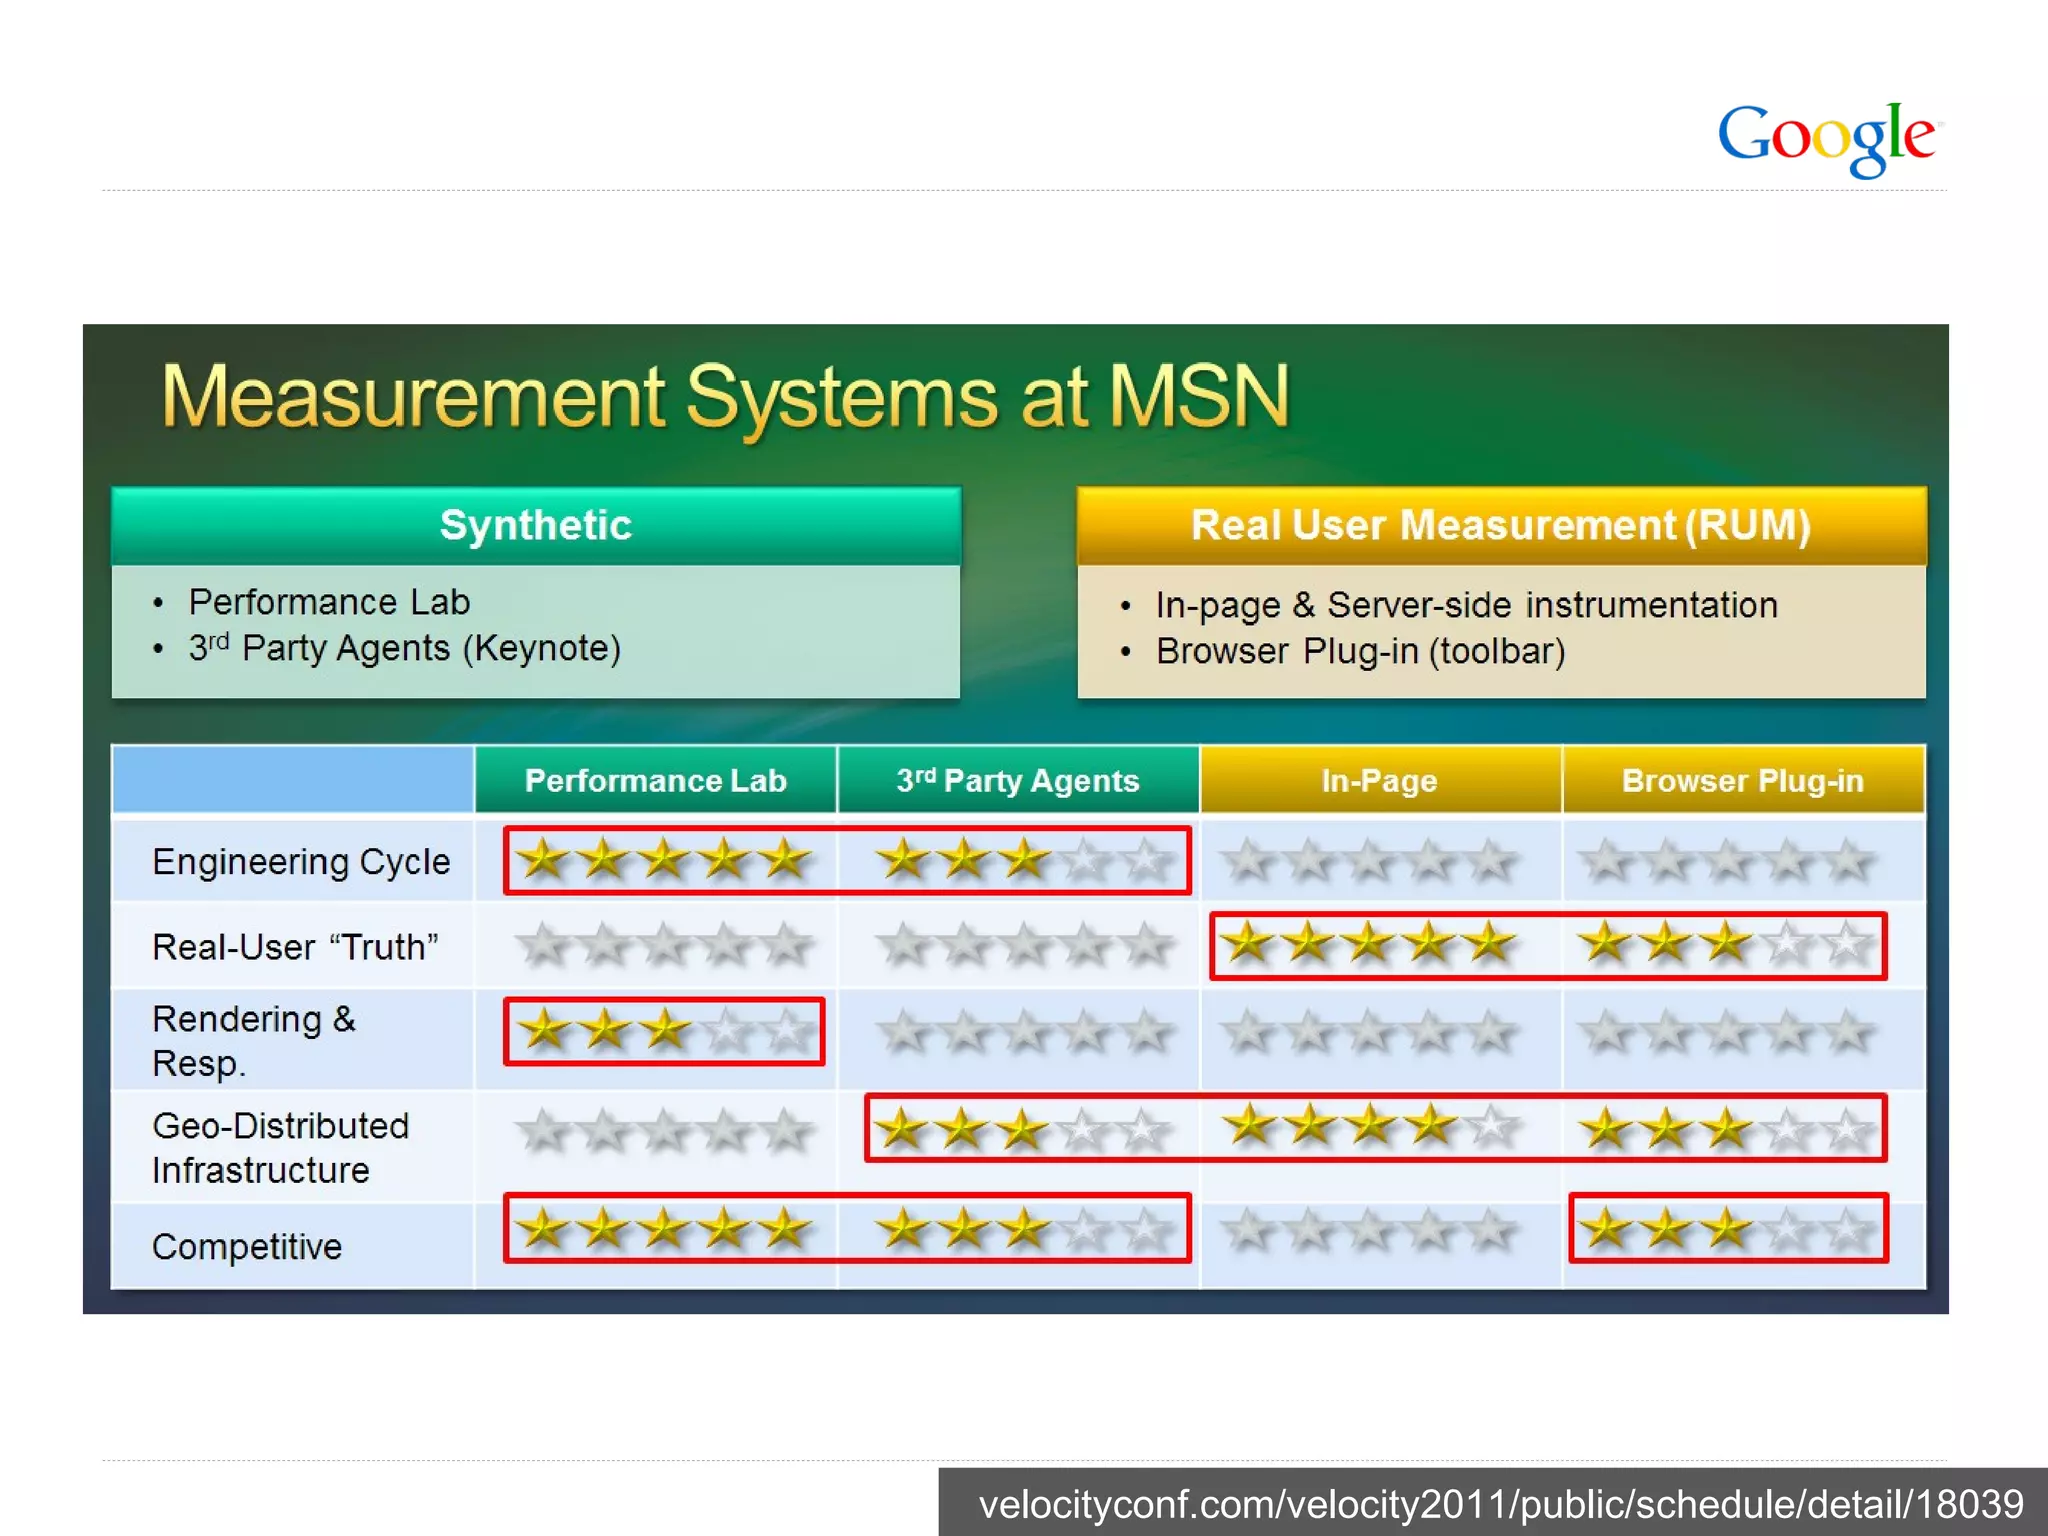2048x1536 pixels.
Task: Click the Competitive Browser Plug-in star rating
Action: coord(1726,1228)
